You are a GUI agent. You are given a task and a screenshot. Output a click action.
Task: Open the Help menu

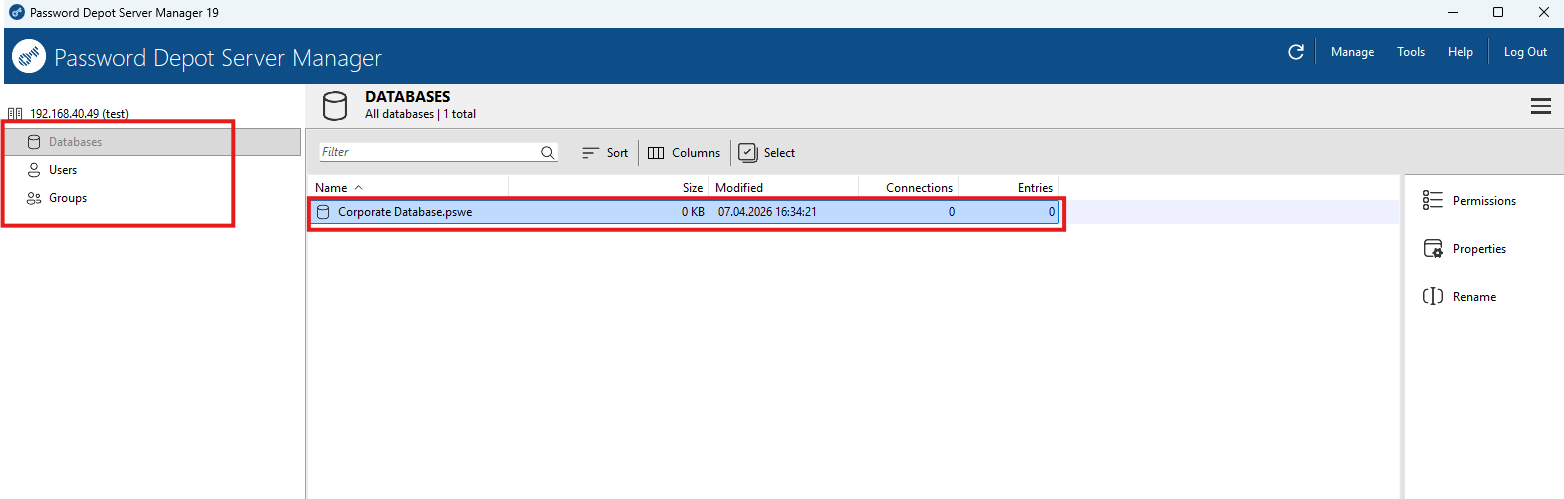coord(1460,52)
